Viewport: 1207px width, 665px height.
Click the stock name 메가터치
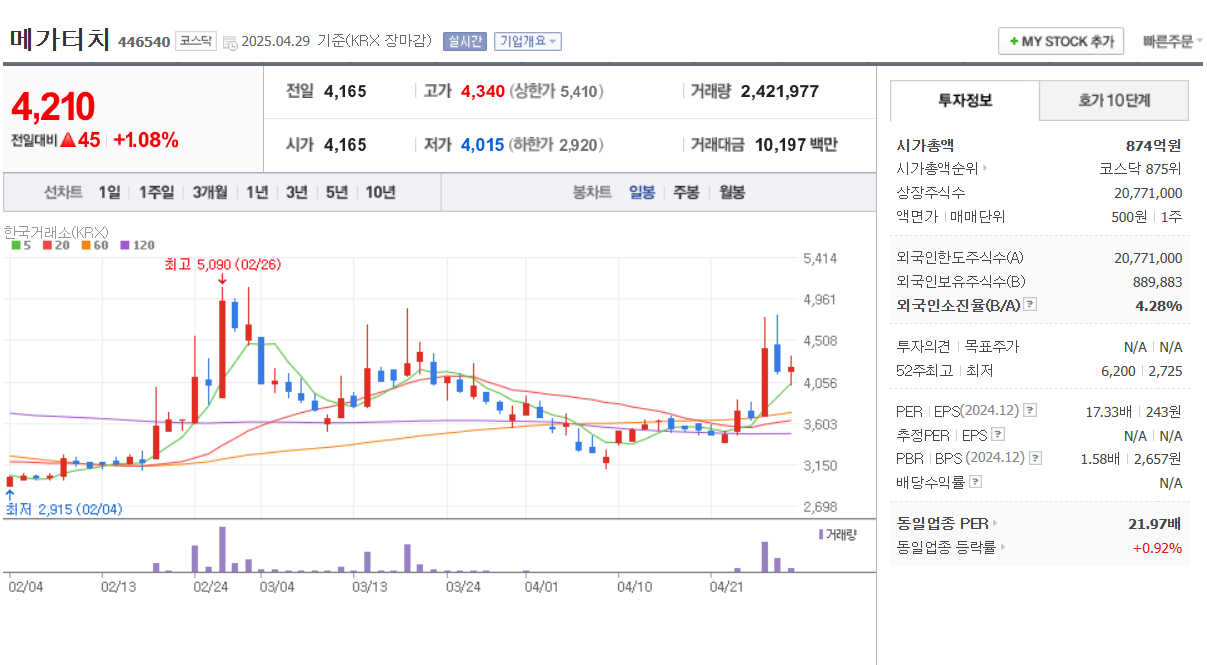pos(60,40)
